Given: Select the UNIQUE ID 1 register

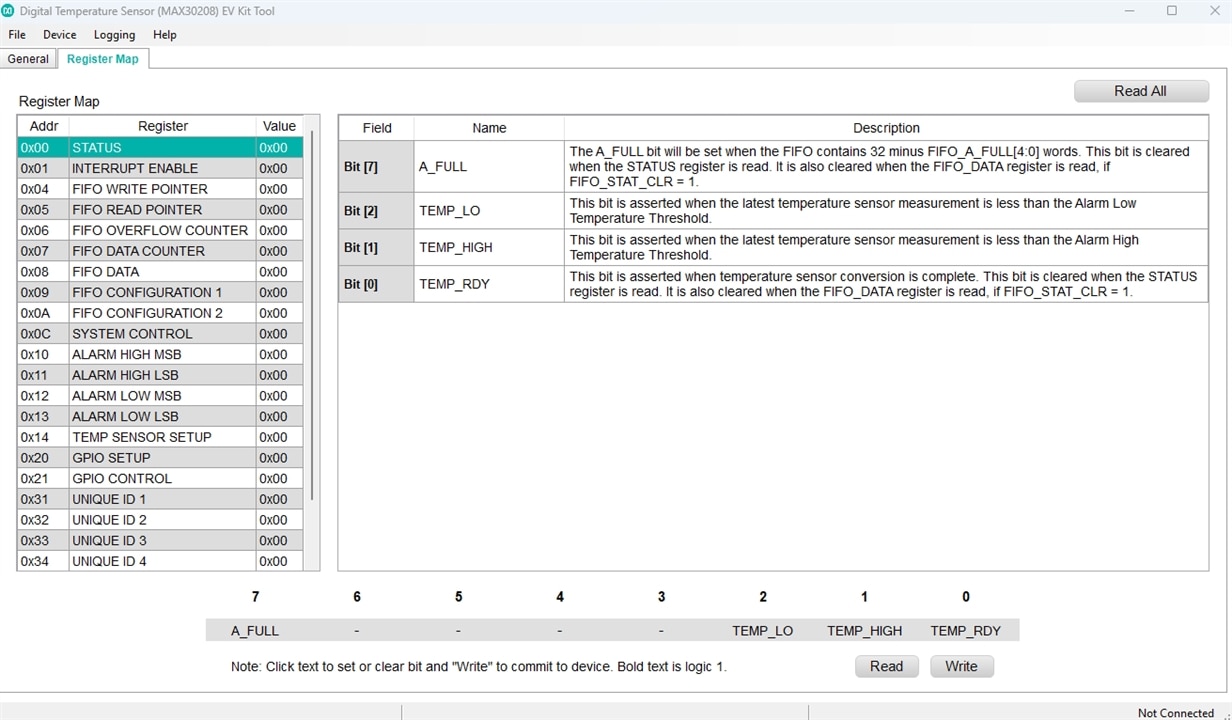Looking at the screenshot, I should click(x=160, y=499).
